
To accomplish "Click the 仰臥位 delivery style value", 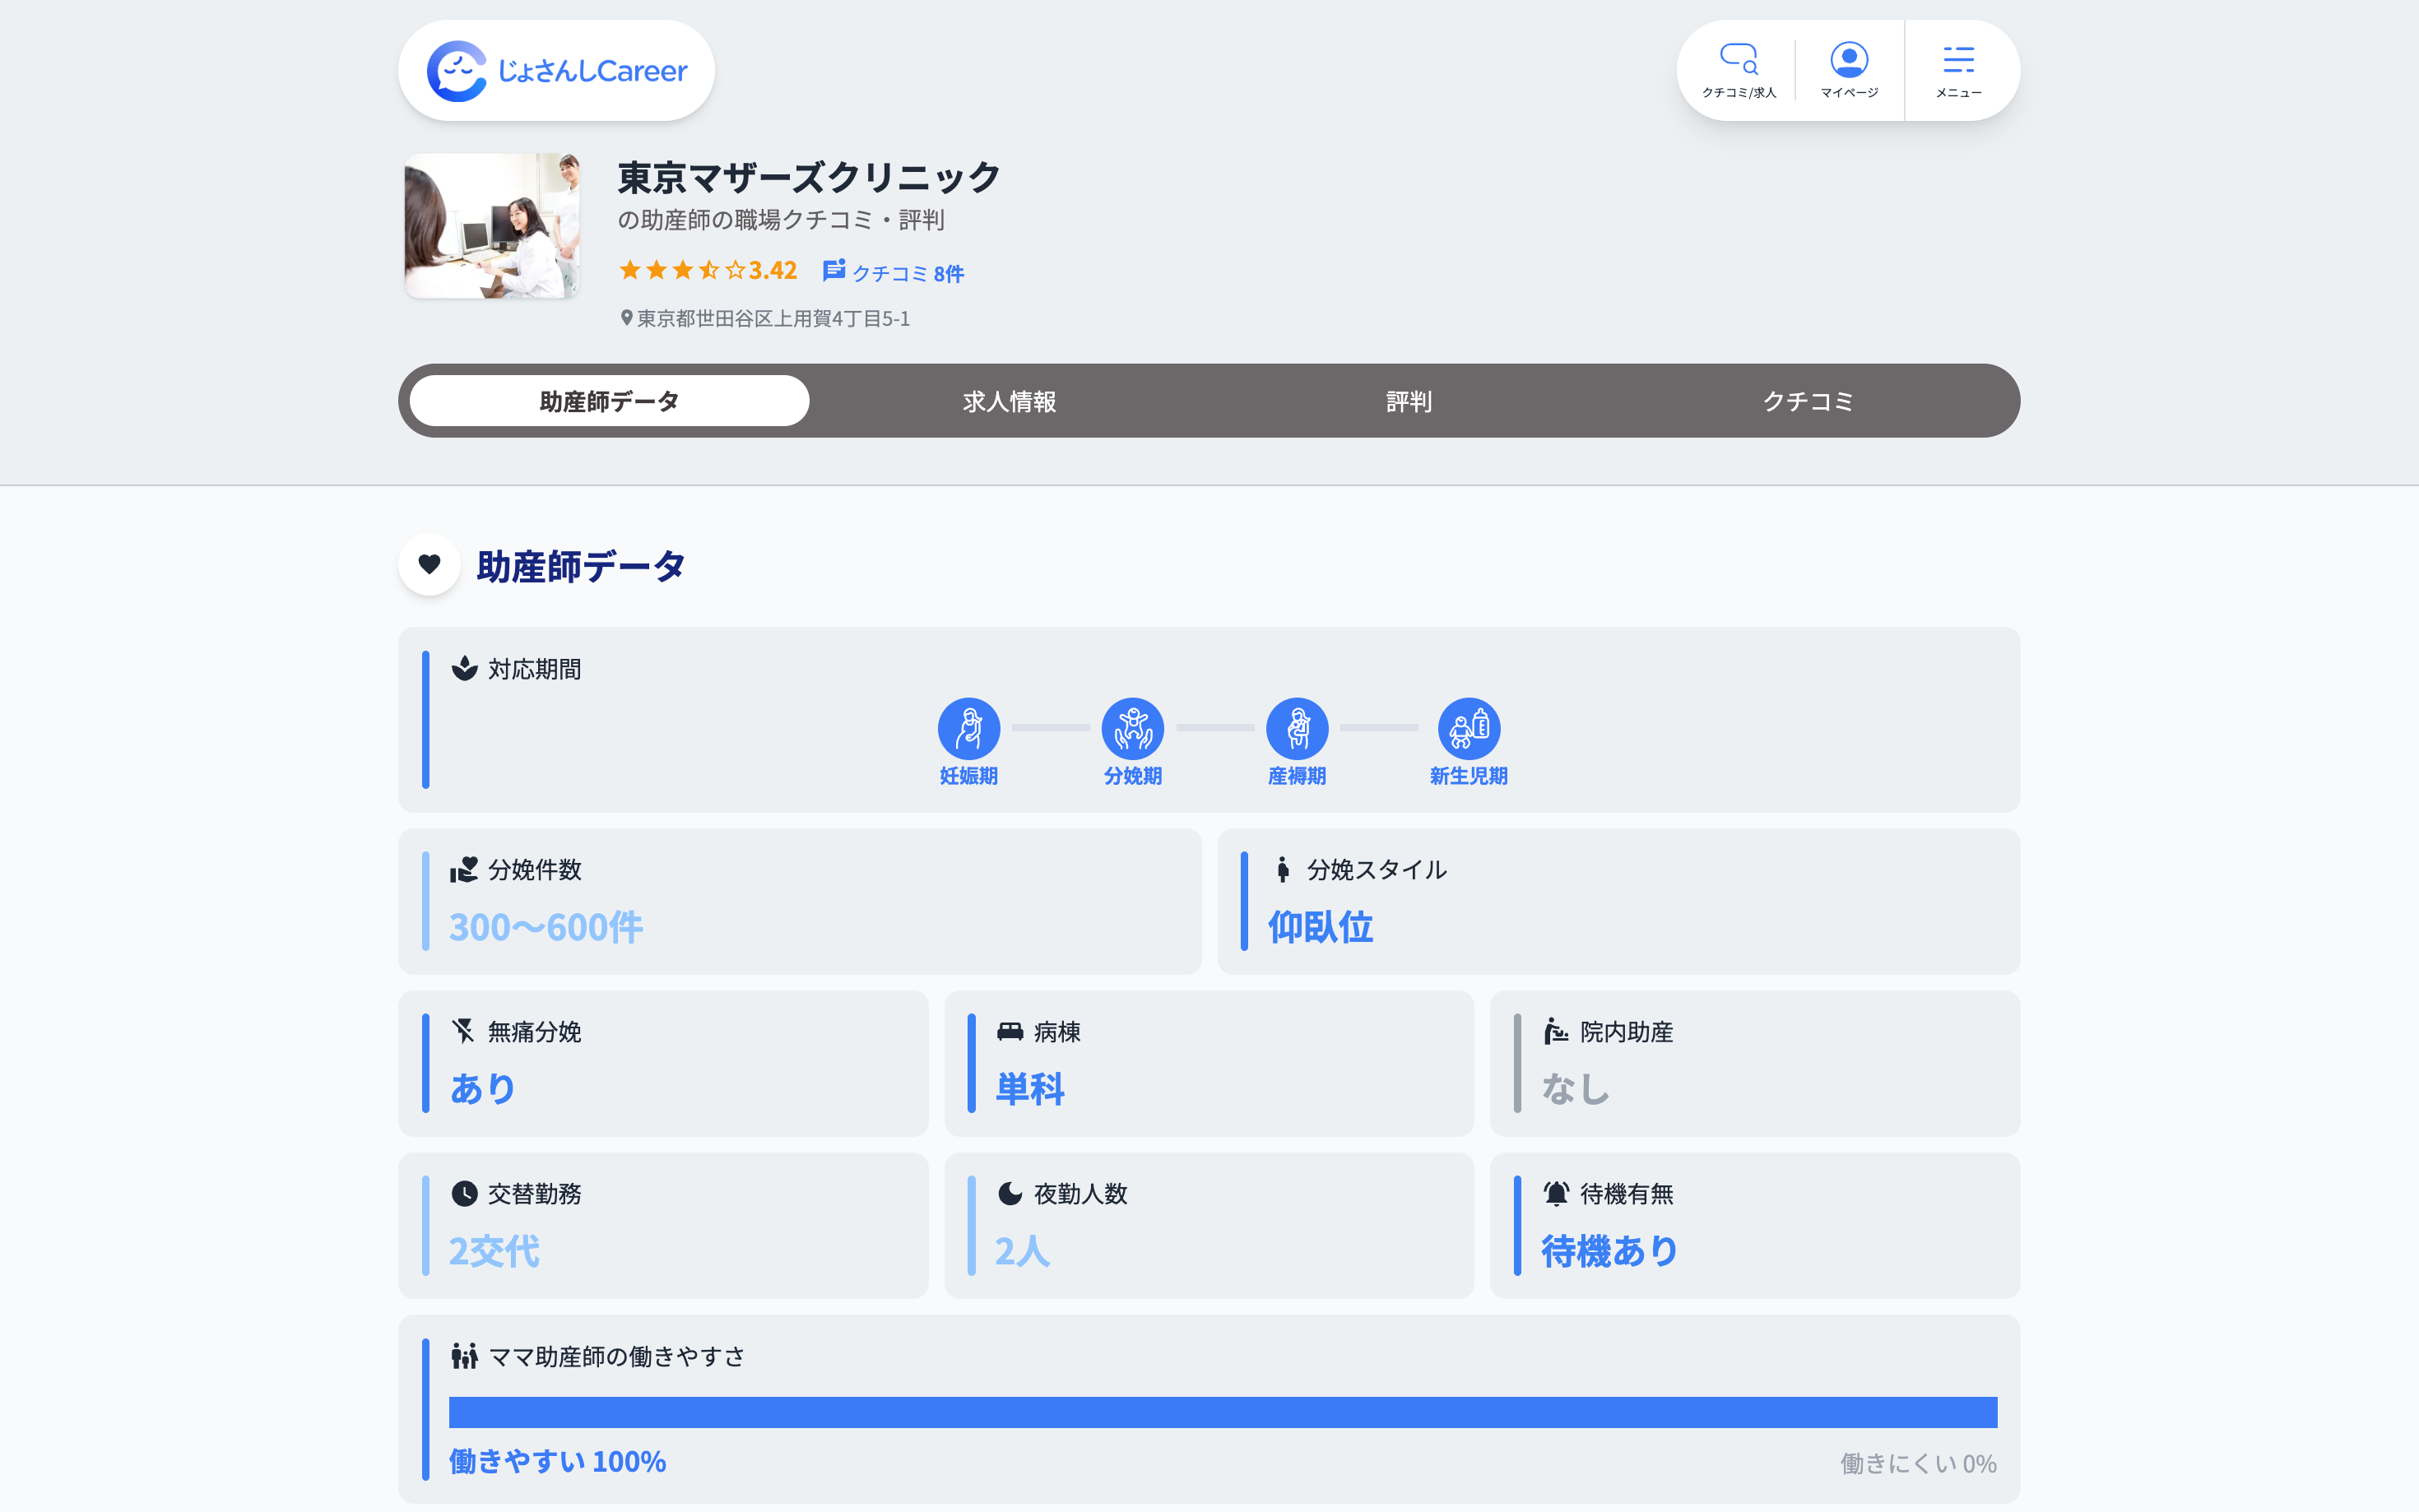I will pos(1320,927).
